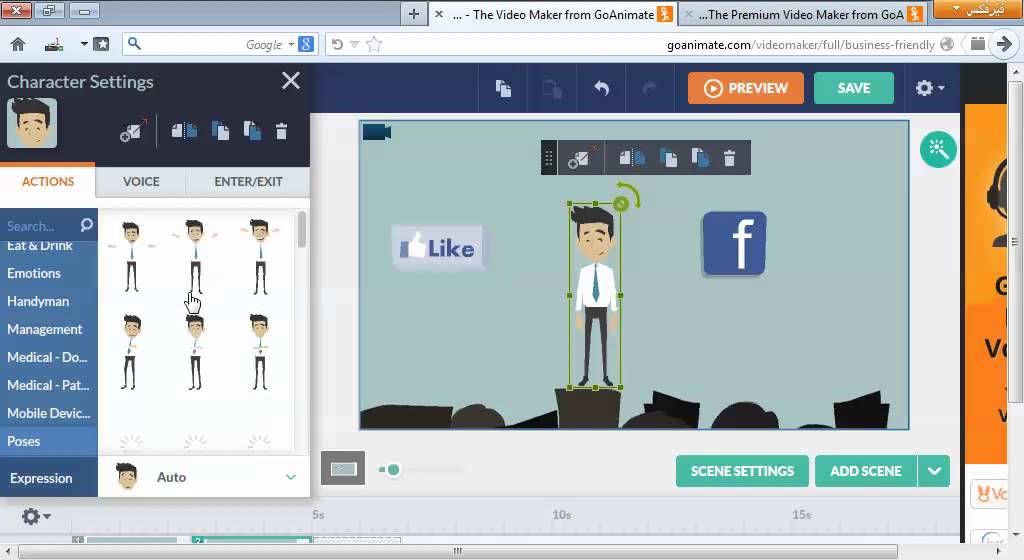1024x560 pixels.
Task: Delete character using Character Settings trash icon
Action: [281, 131]
